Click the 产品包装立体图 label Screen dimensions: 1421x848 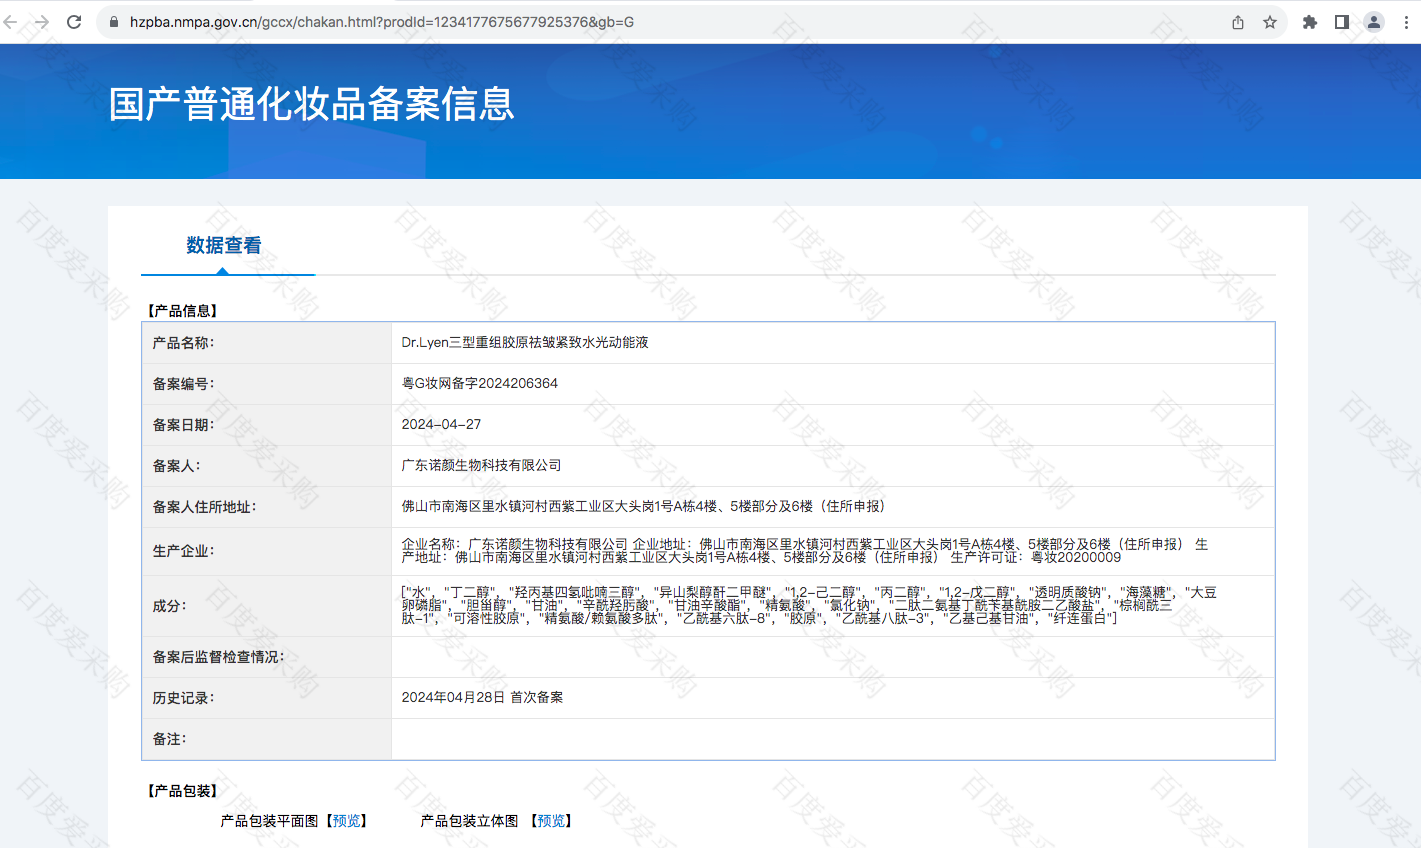(469, 821)
